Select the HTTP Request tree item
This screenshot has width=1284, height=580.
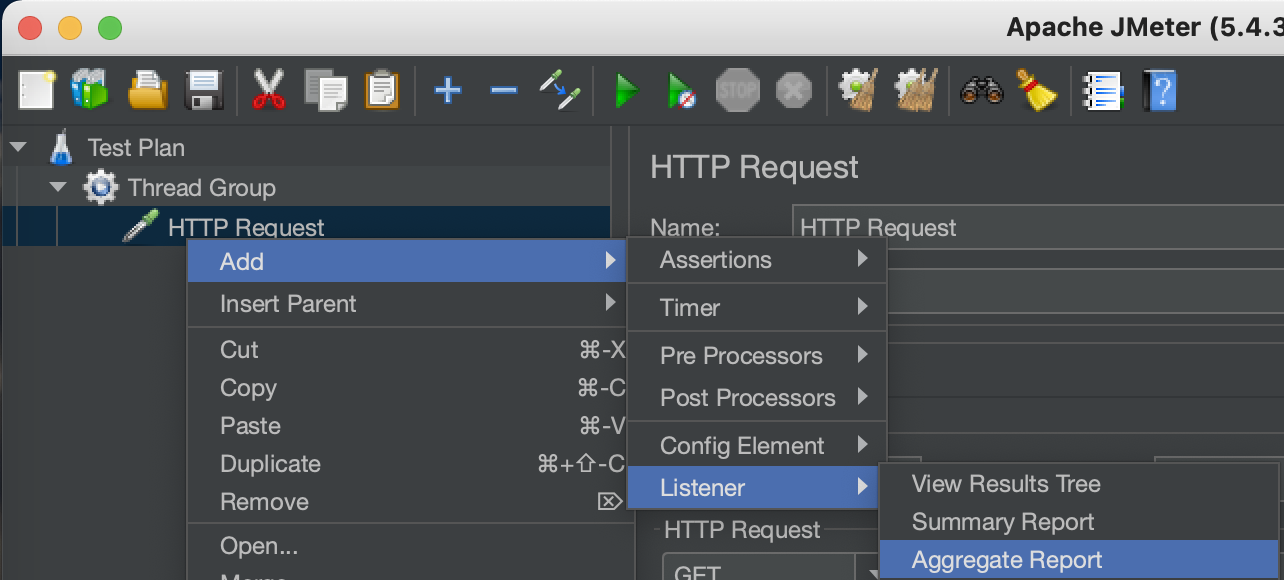point(246,228)
